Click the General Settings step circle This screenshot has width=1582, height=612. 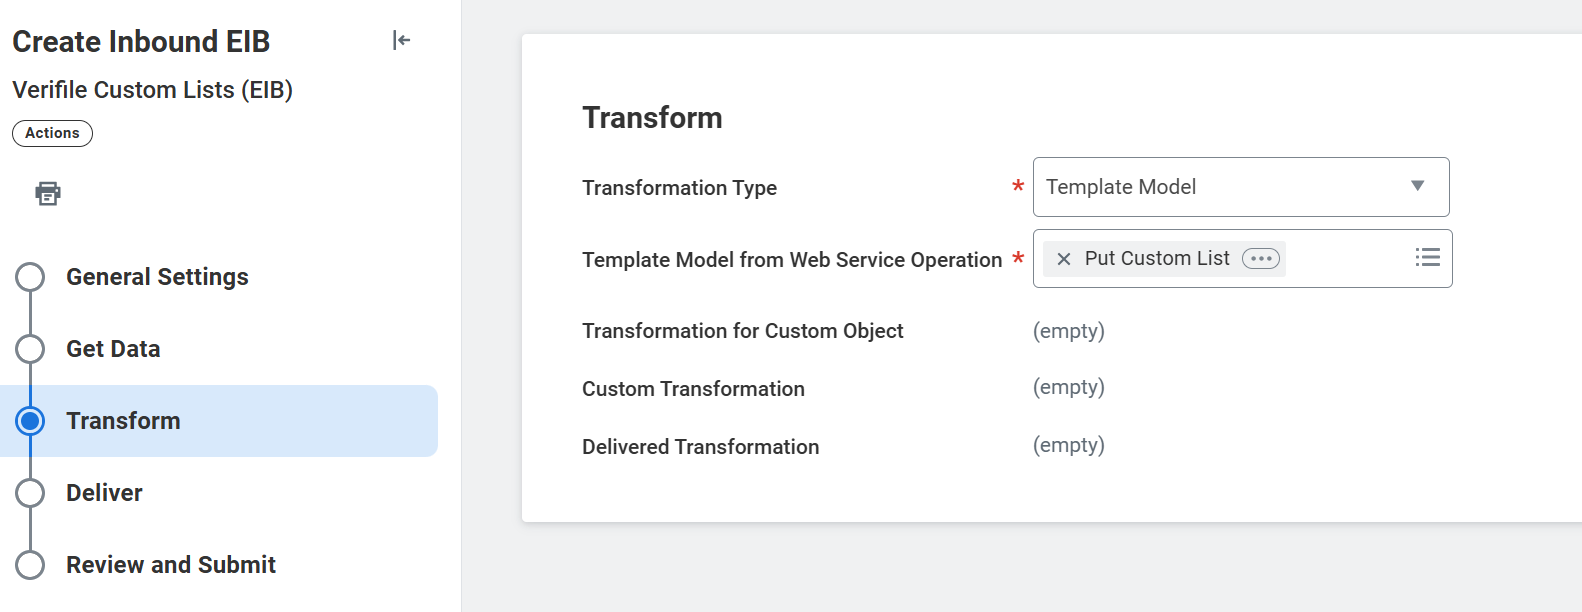click(30, 277)
